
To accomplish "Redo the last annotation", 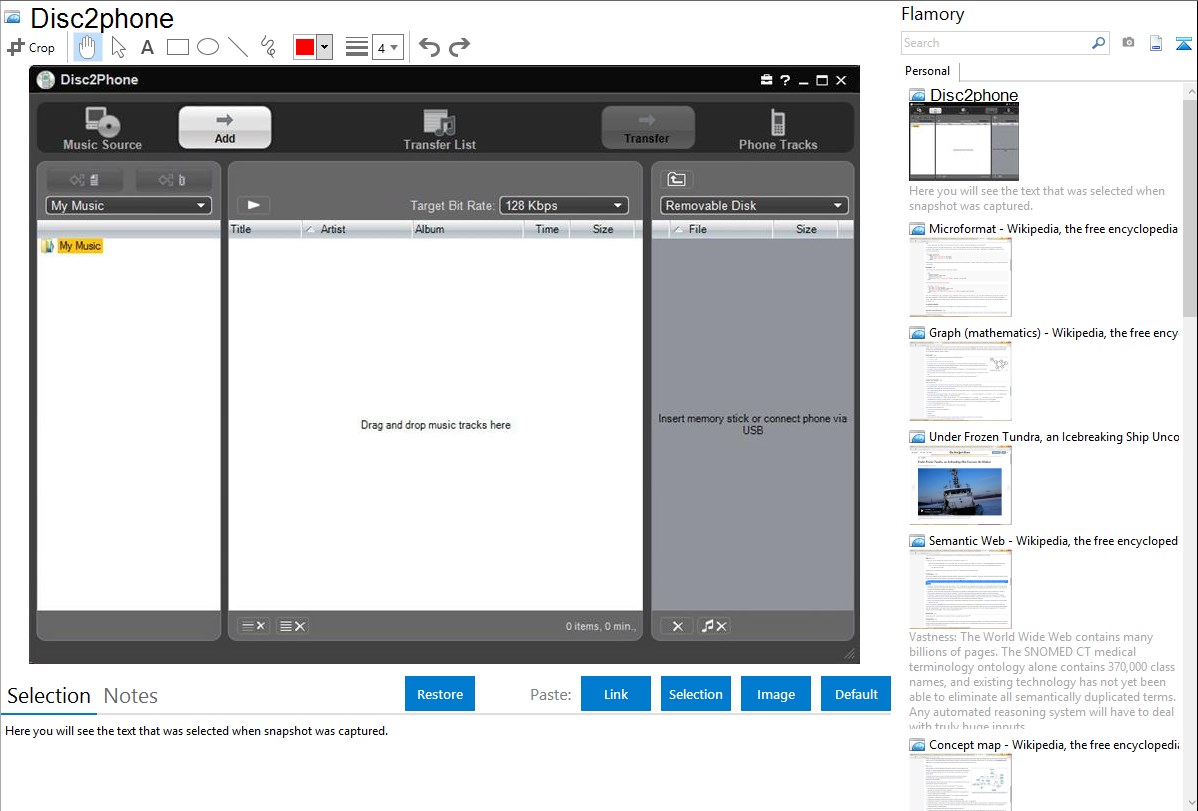I will point(459,47).
